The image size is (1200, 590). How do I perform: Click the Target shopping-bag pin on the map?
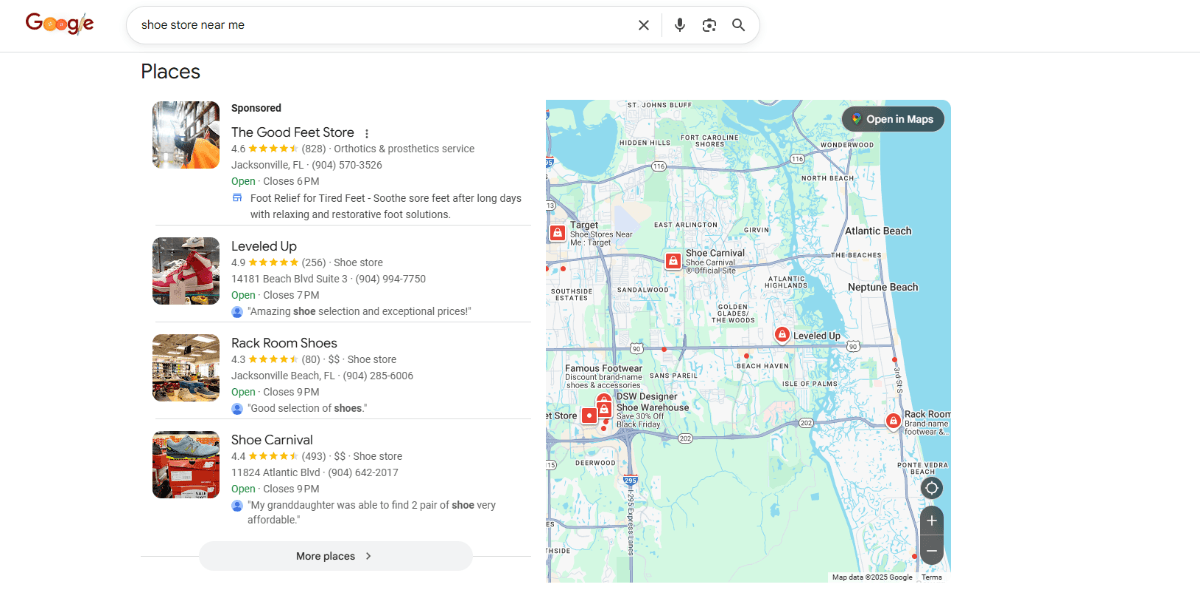pyautogui.click(x=557, y=232)
